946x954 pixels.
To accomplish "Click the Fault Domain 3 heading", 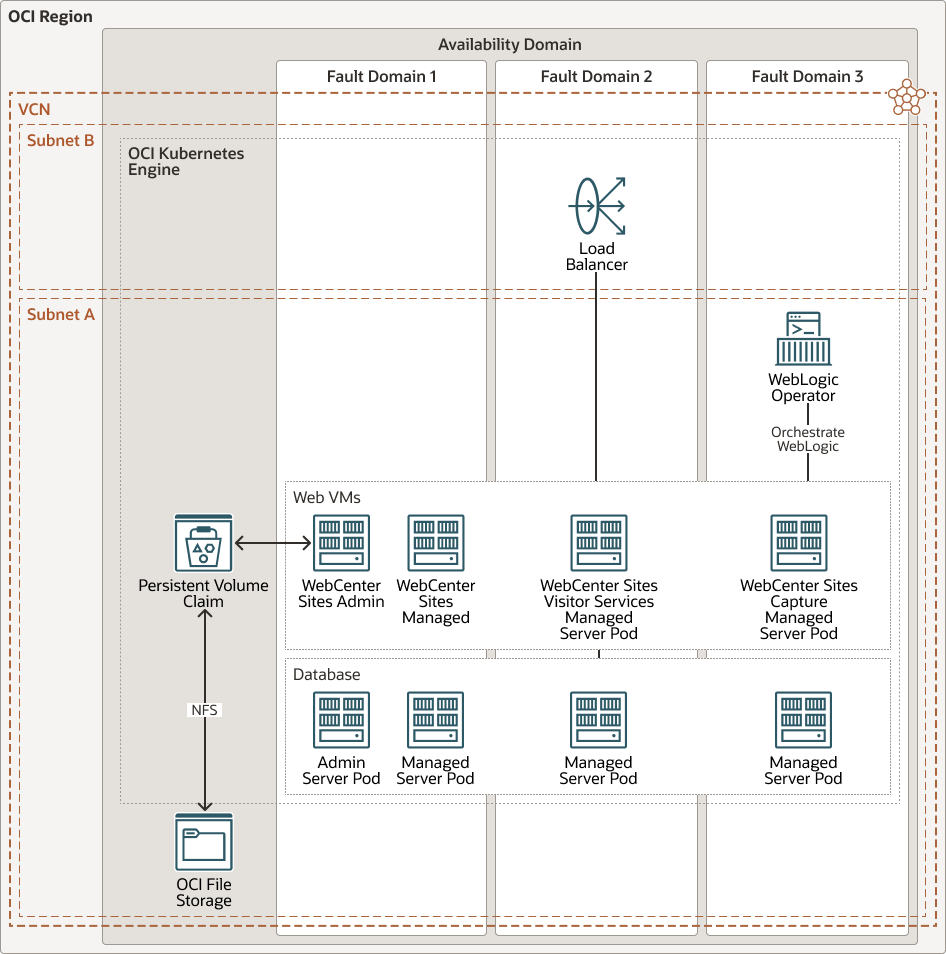I will (x=807, y=77).
